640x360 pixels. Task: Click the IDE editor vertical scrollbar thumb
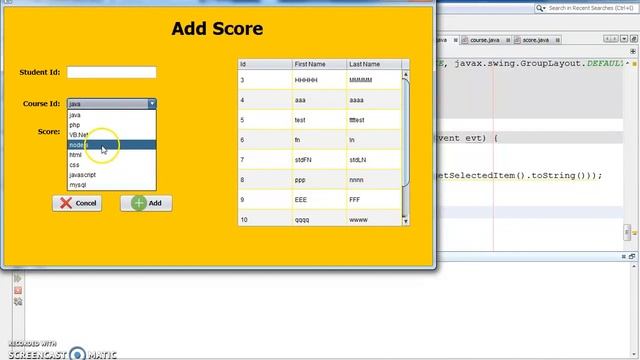click(627, 232)
